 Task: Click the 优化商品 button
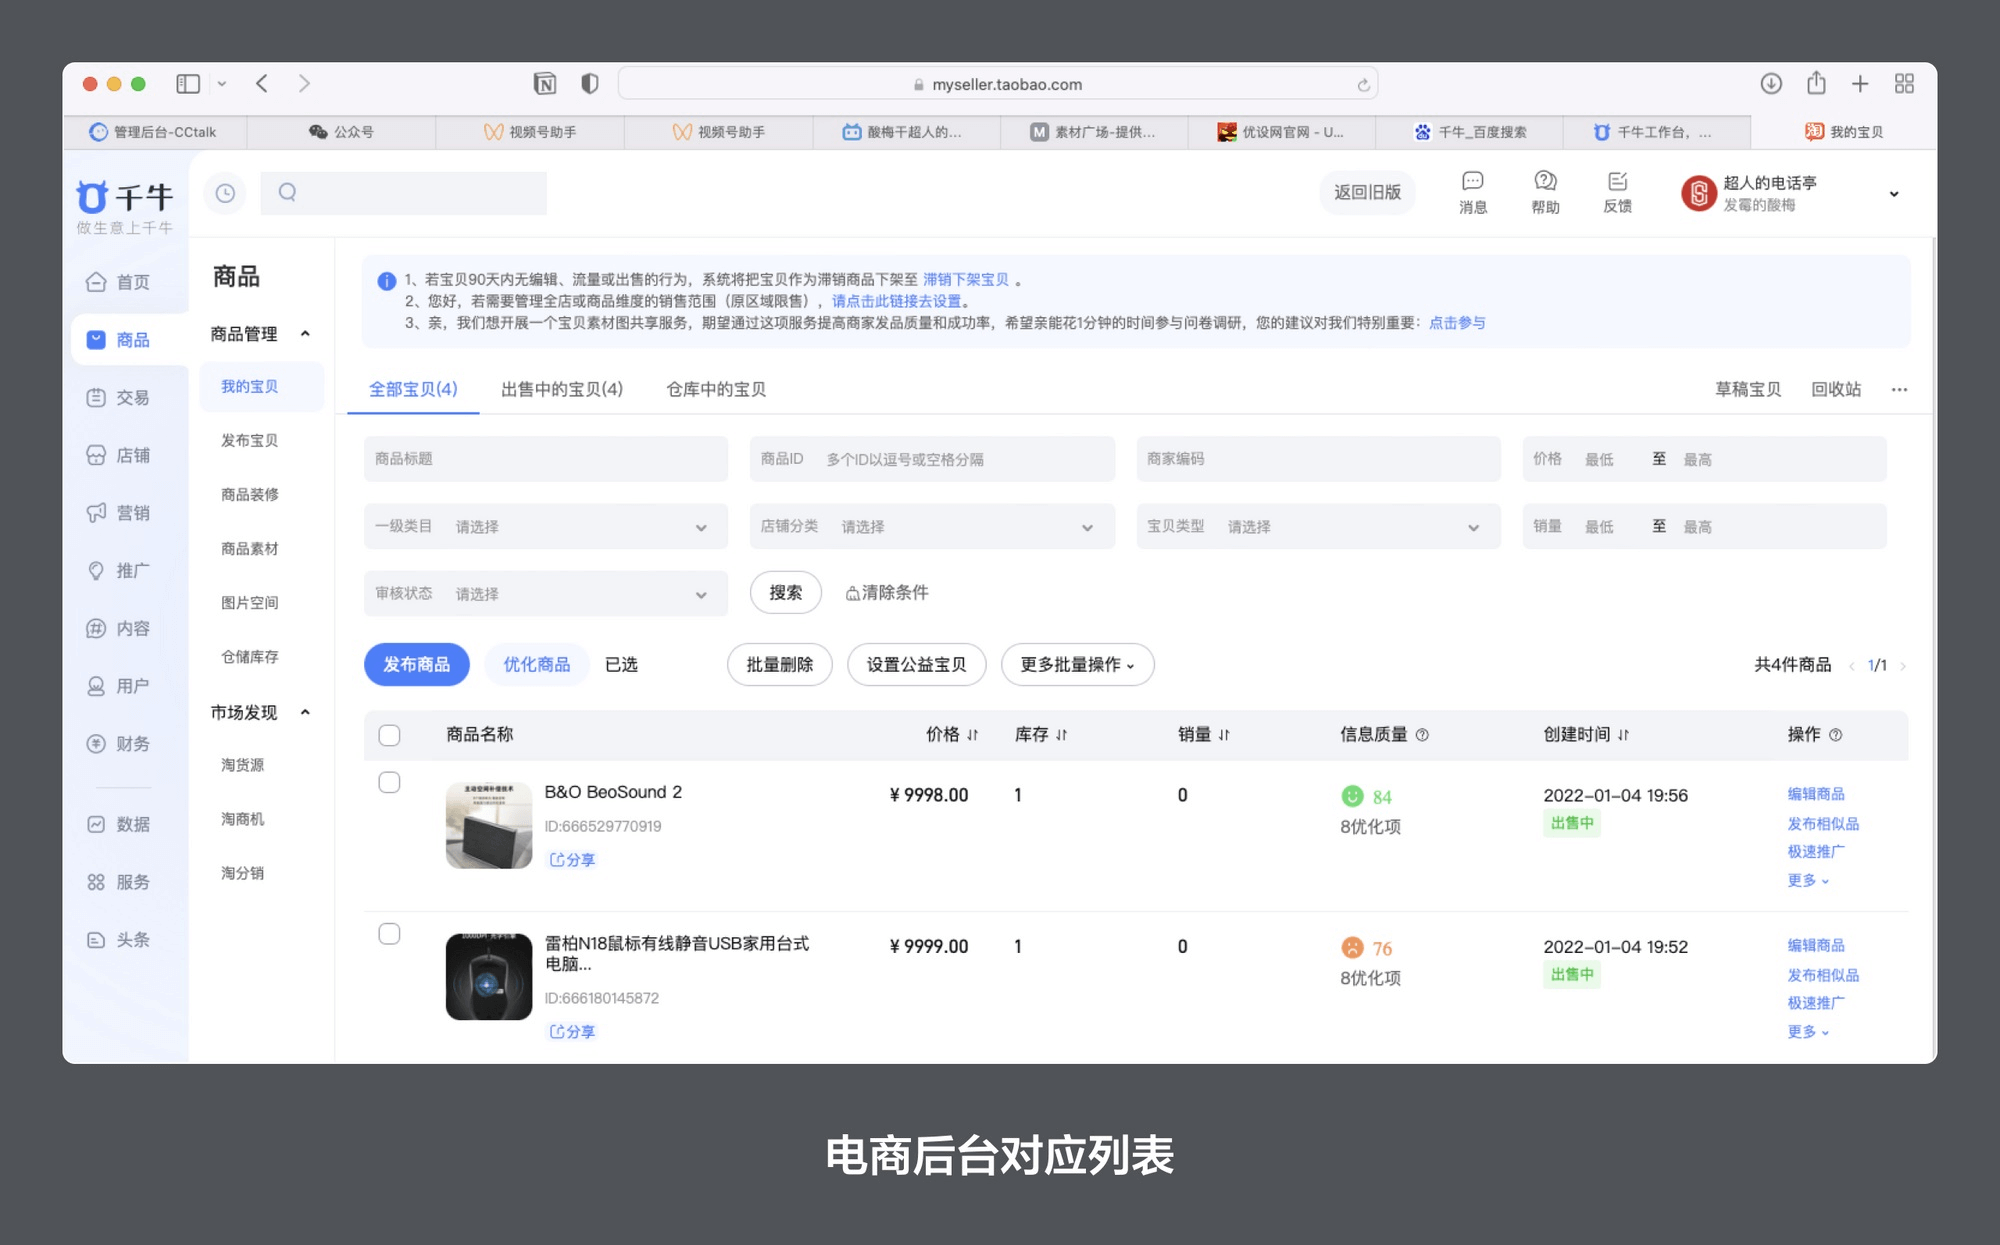537,665
